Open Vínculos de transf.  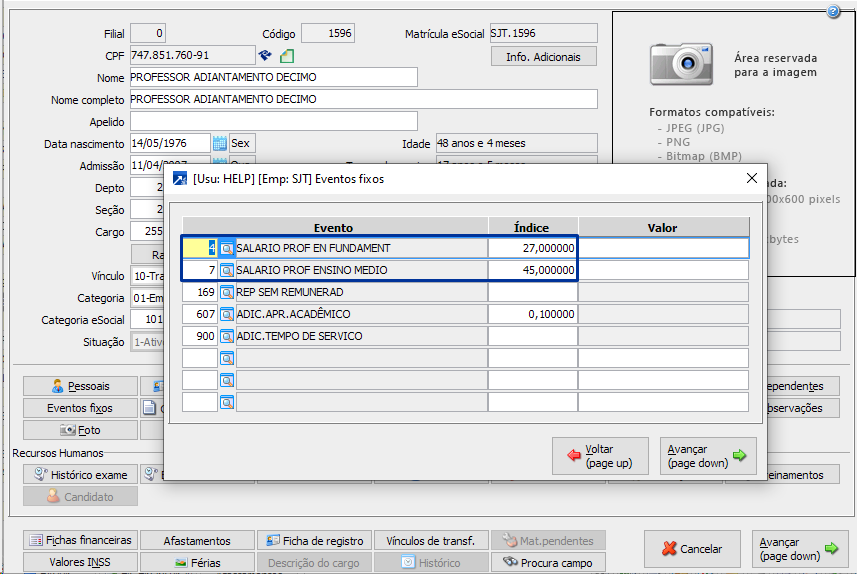click(431, 540)
